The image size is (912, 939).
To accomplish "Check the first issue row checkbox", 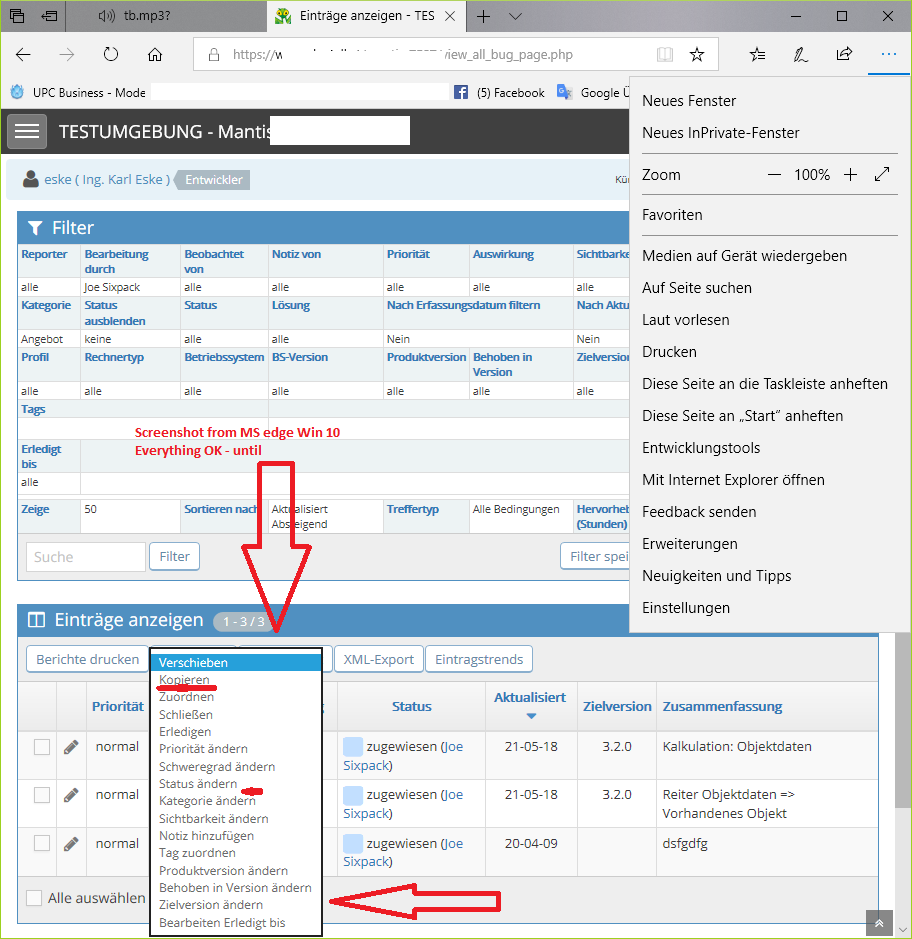I will click(42, 747).
